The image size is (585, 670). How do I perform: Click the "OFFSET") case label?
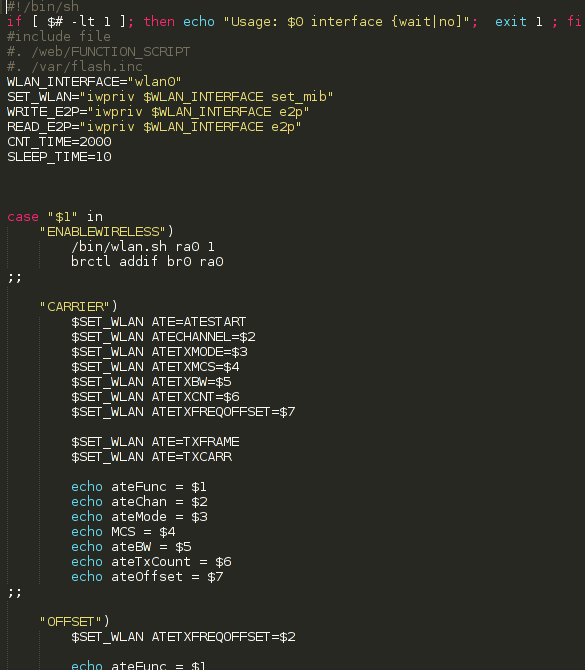pyautogui.click(x=74, y=622)
